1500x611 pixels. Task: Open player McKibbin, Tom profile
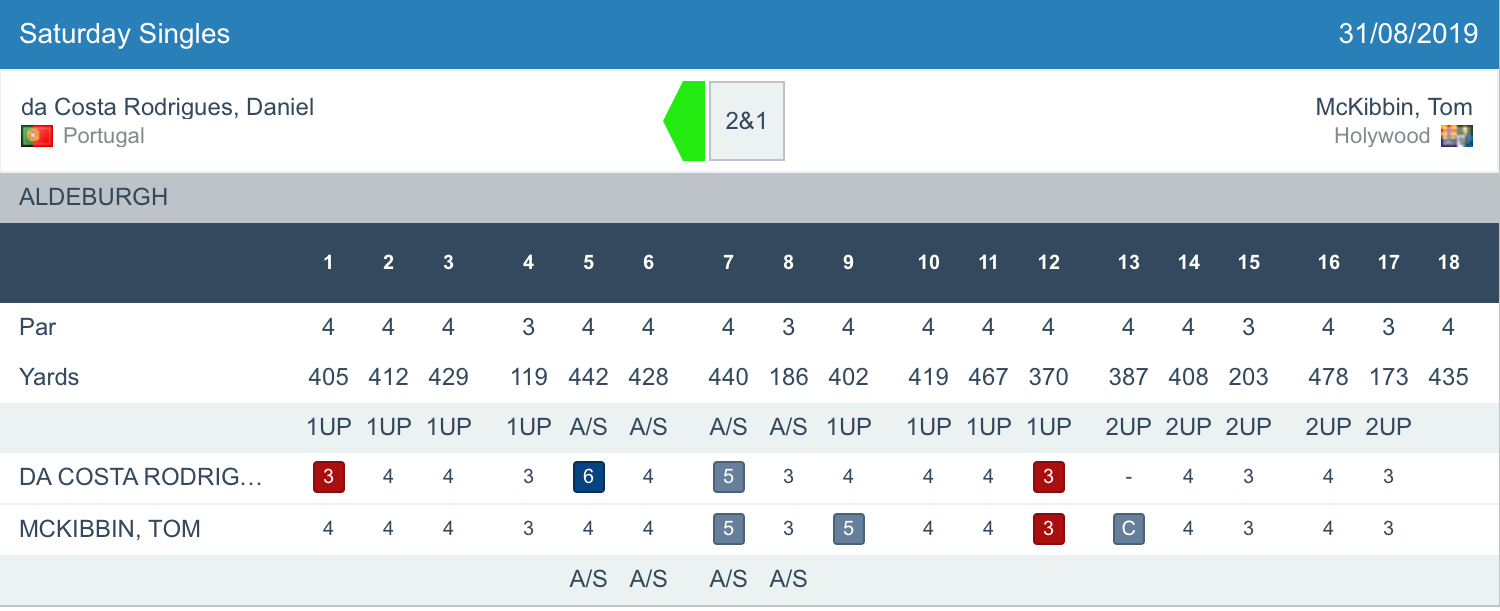pos(1393,107)
